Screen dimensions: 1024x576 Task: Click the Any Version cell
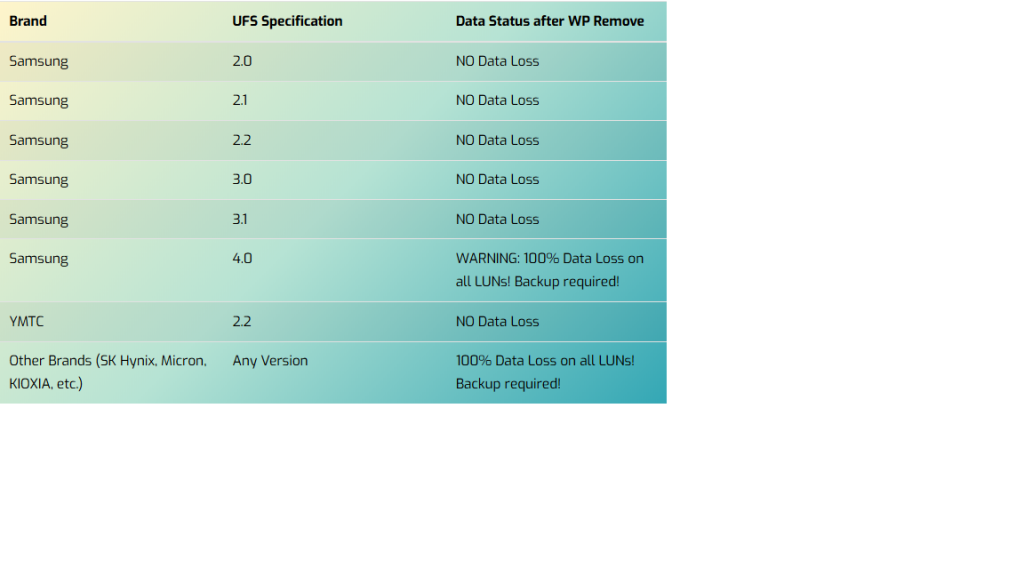pyautogui.click(x=270, y=360)
